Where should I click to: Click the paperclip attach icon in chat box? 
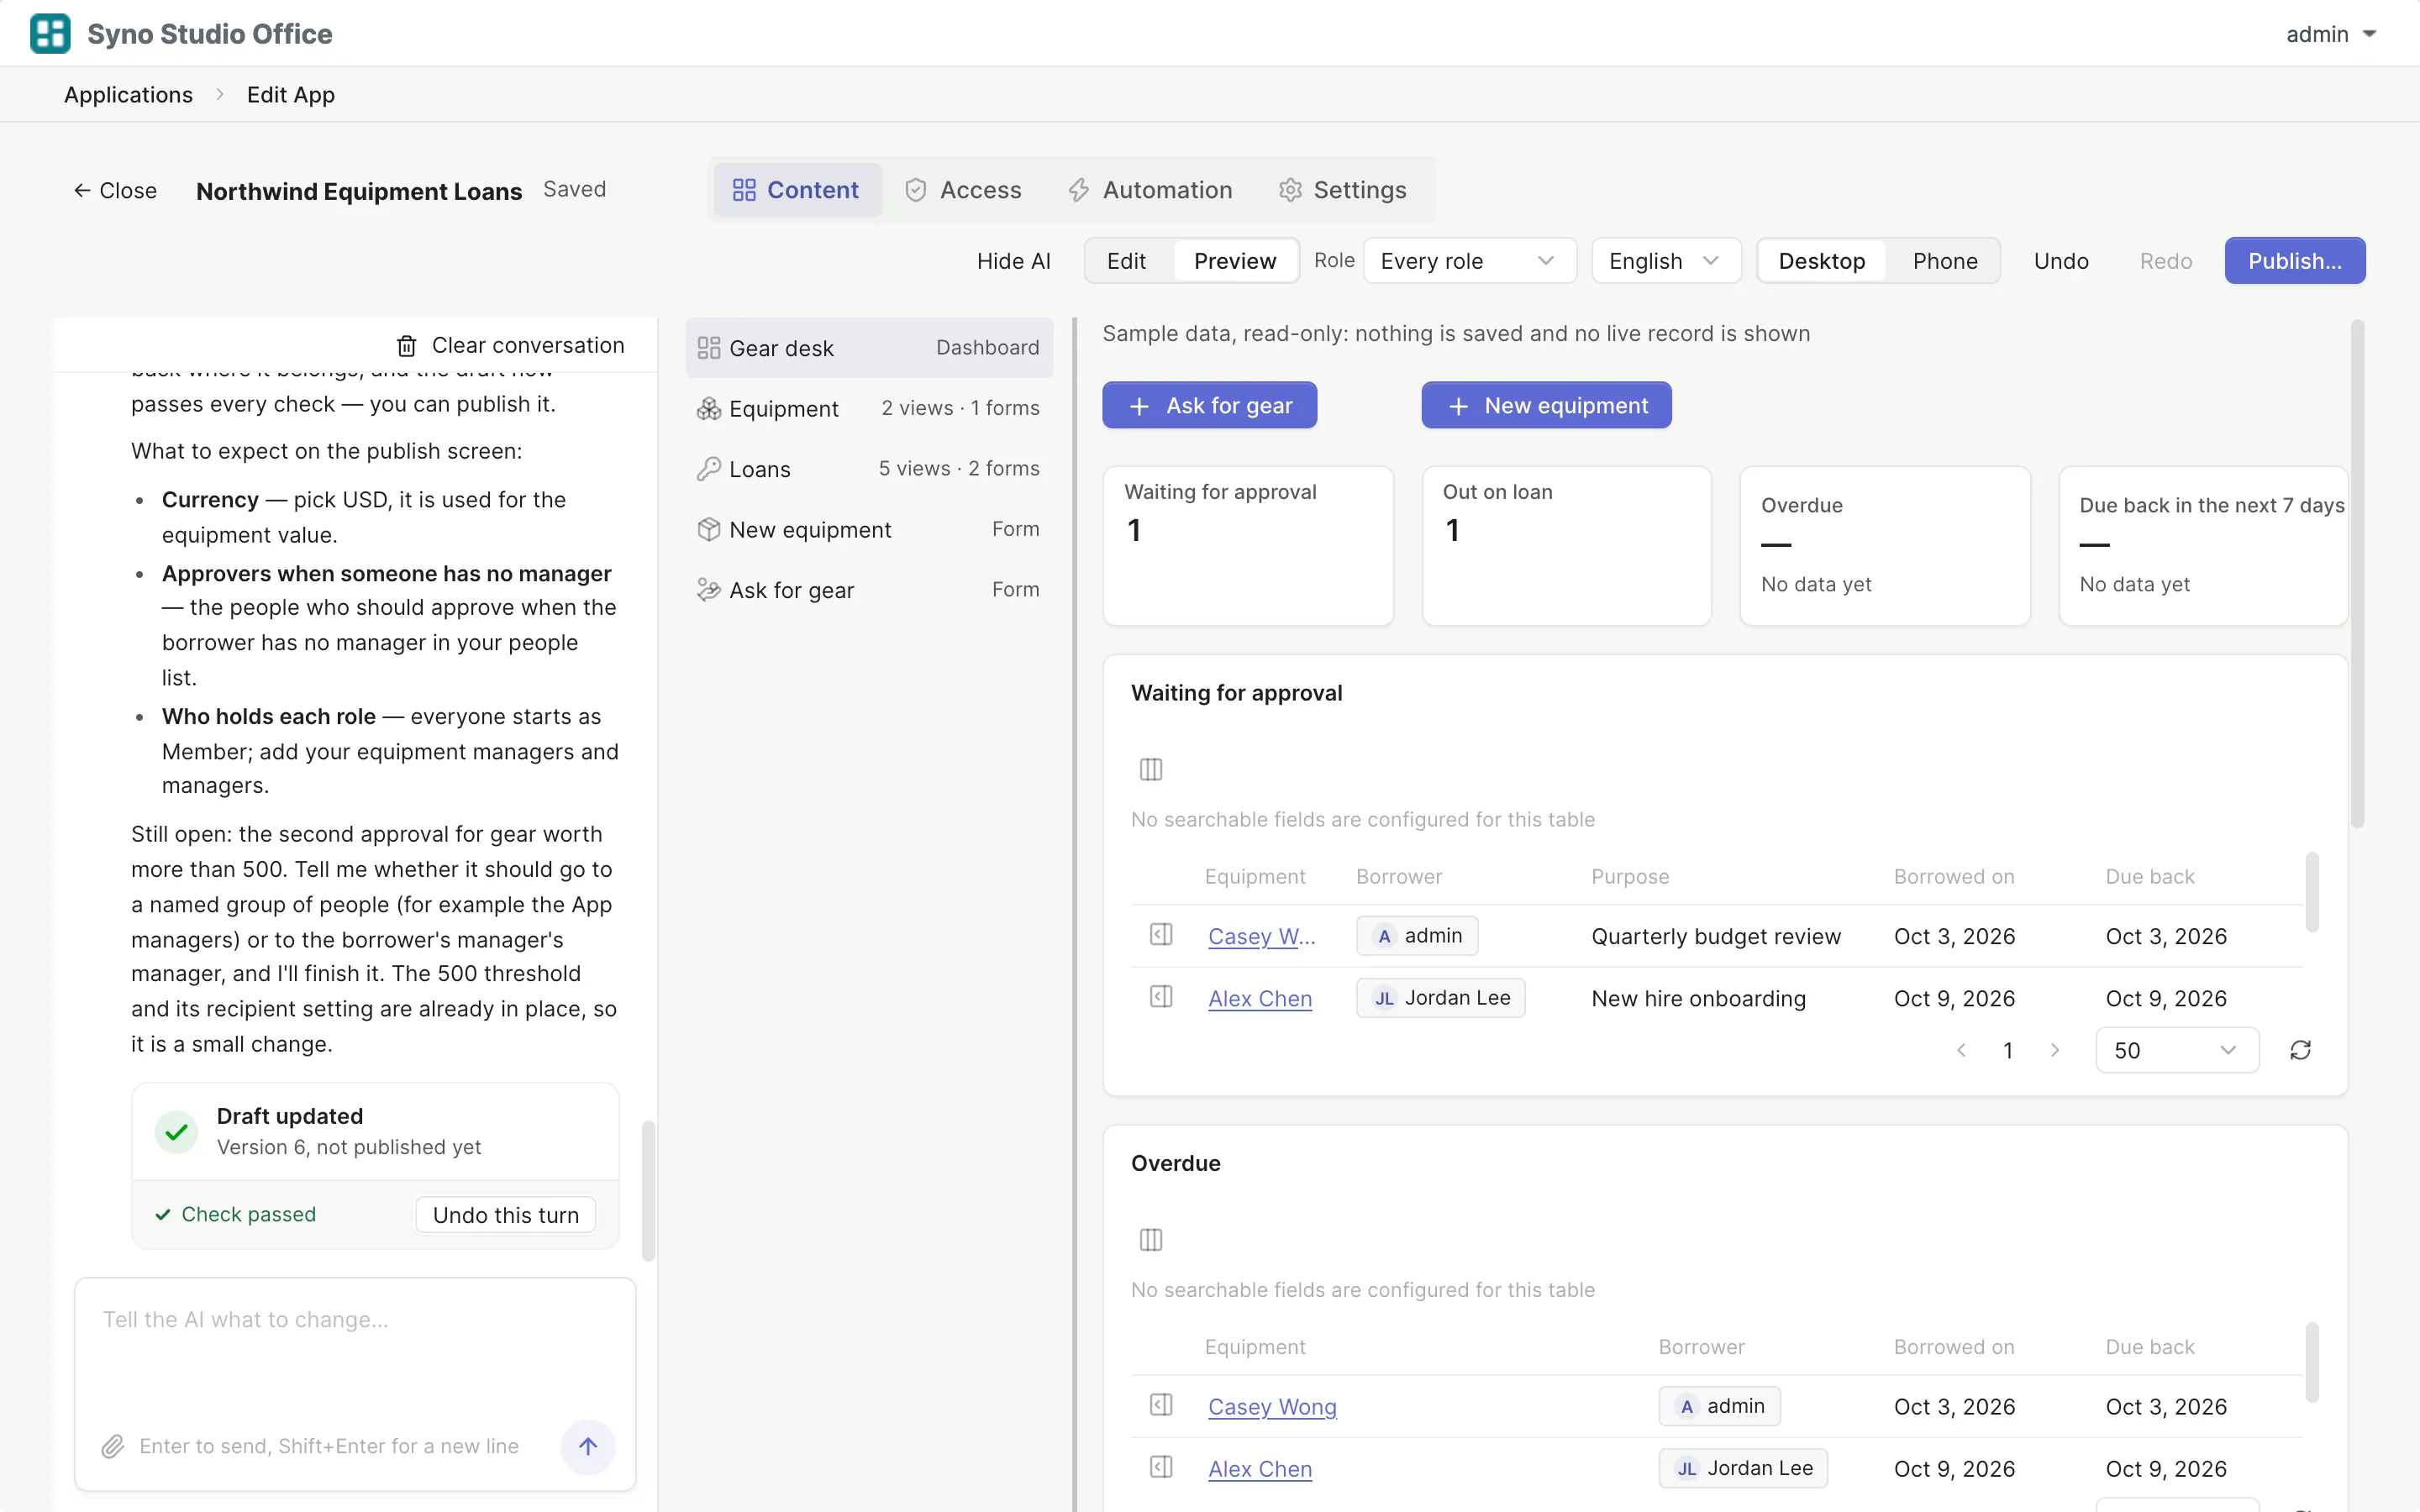(x=112, y=1446)
